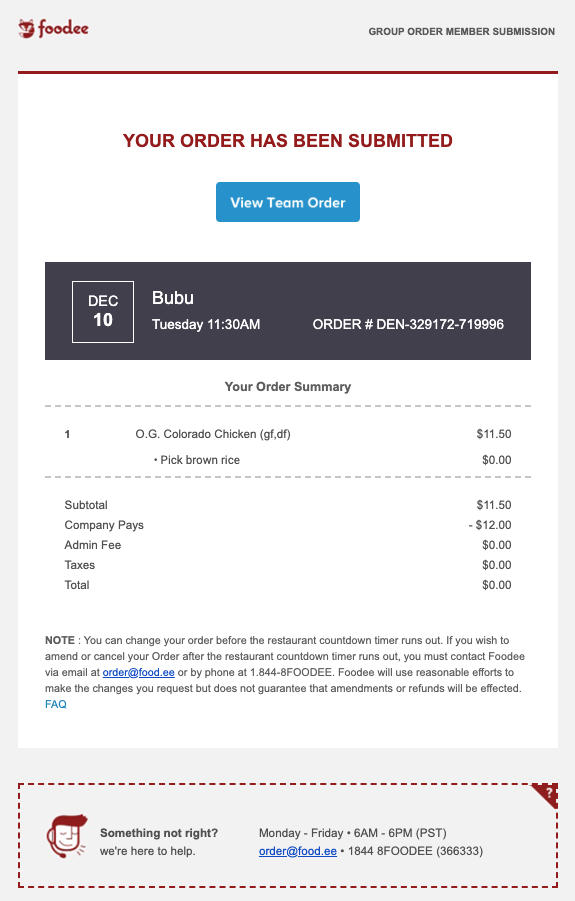
Task: Click order@food.ee link in the note
Action: pyautogui.click(x=138, y=672)
